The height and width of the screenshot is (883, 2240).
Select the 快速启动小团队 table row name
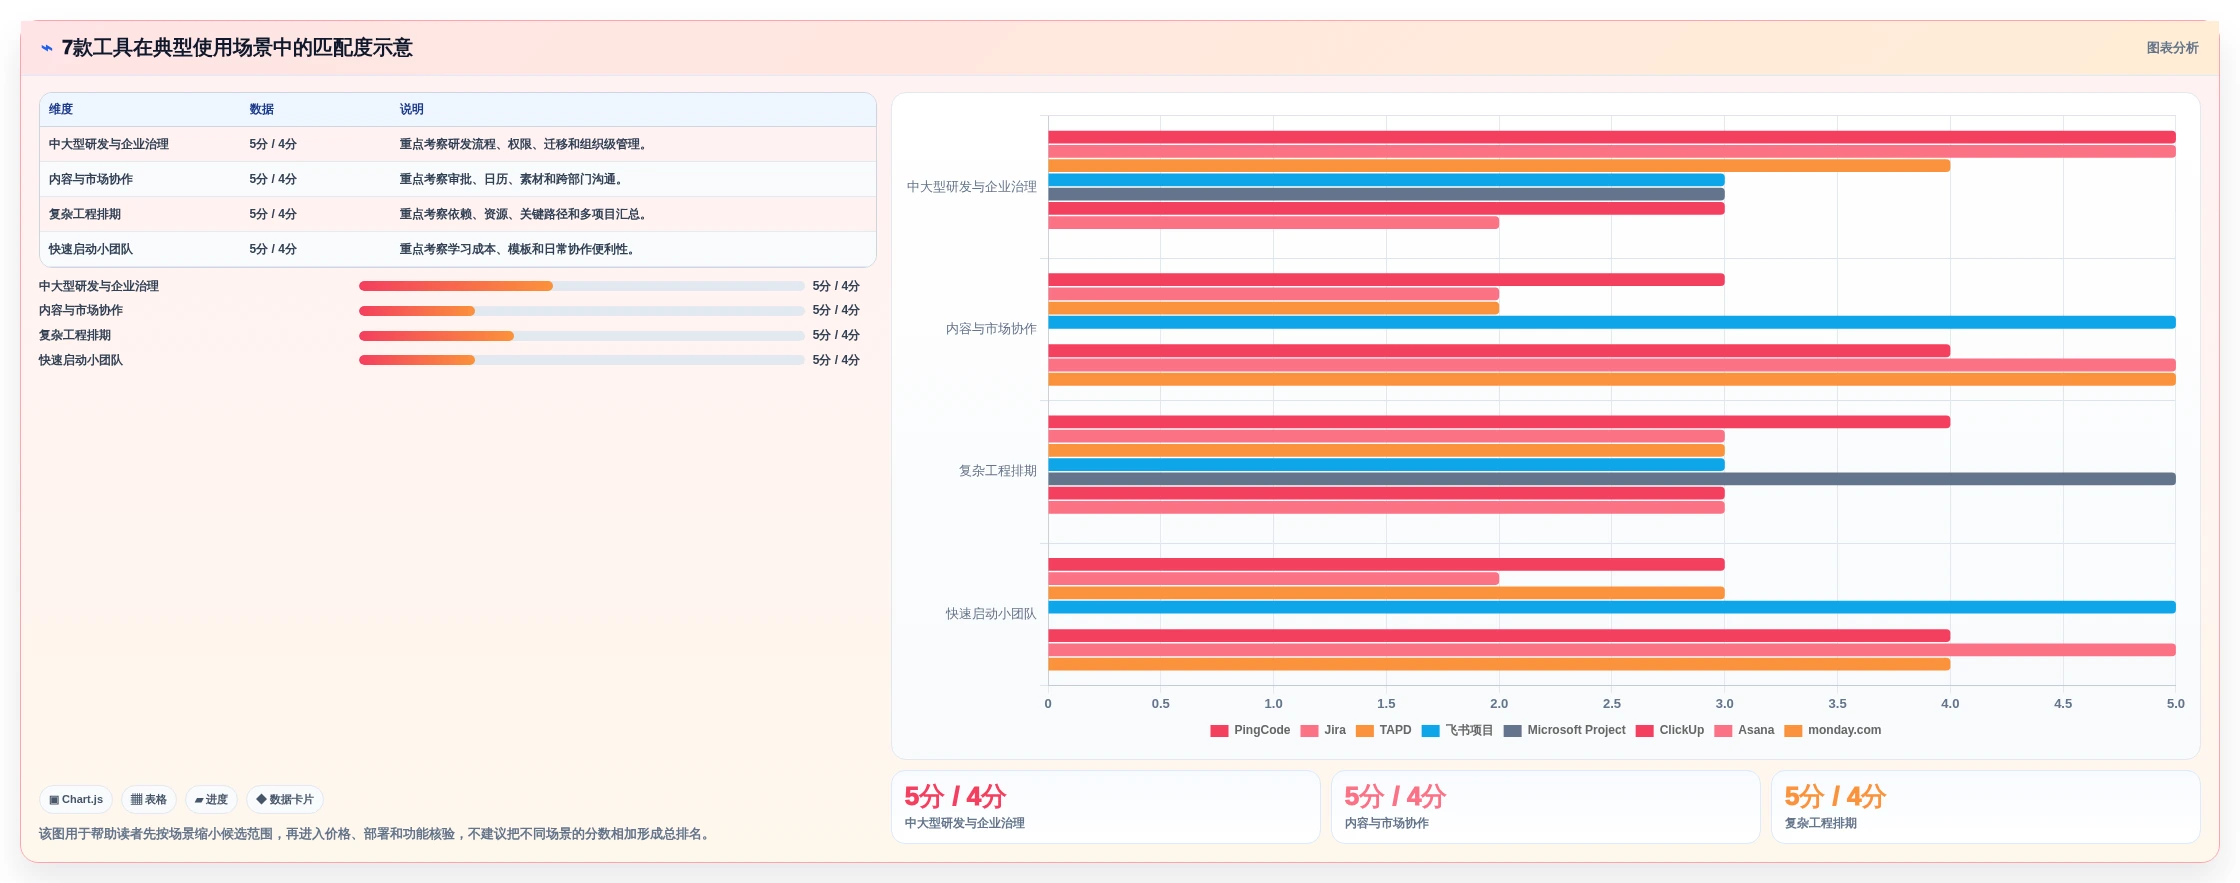point(91,249)
